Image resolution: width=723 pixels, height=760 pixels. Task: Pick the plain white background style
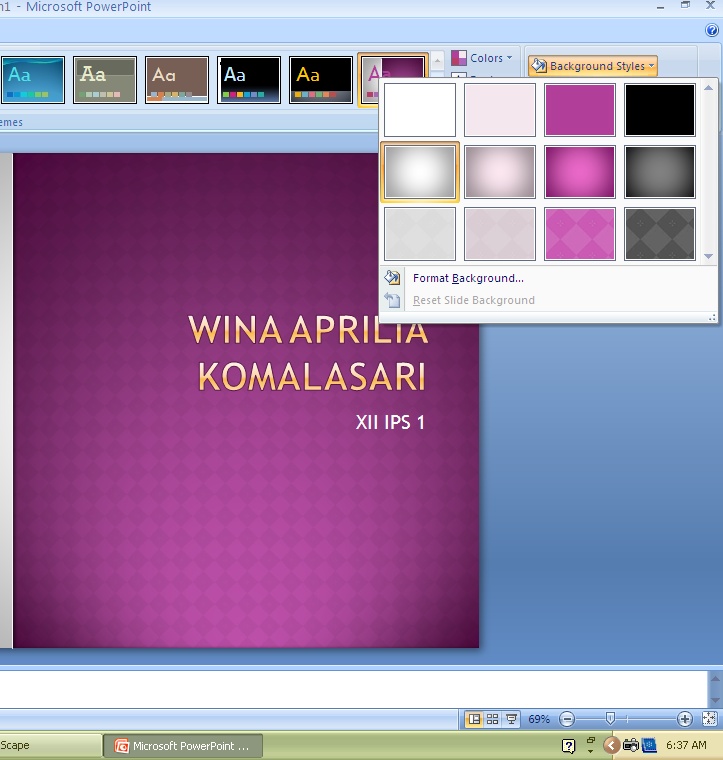point(420,110)
